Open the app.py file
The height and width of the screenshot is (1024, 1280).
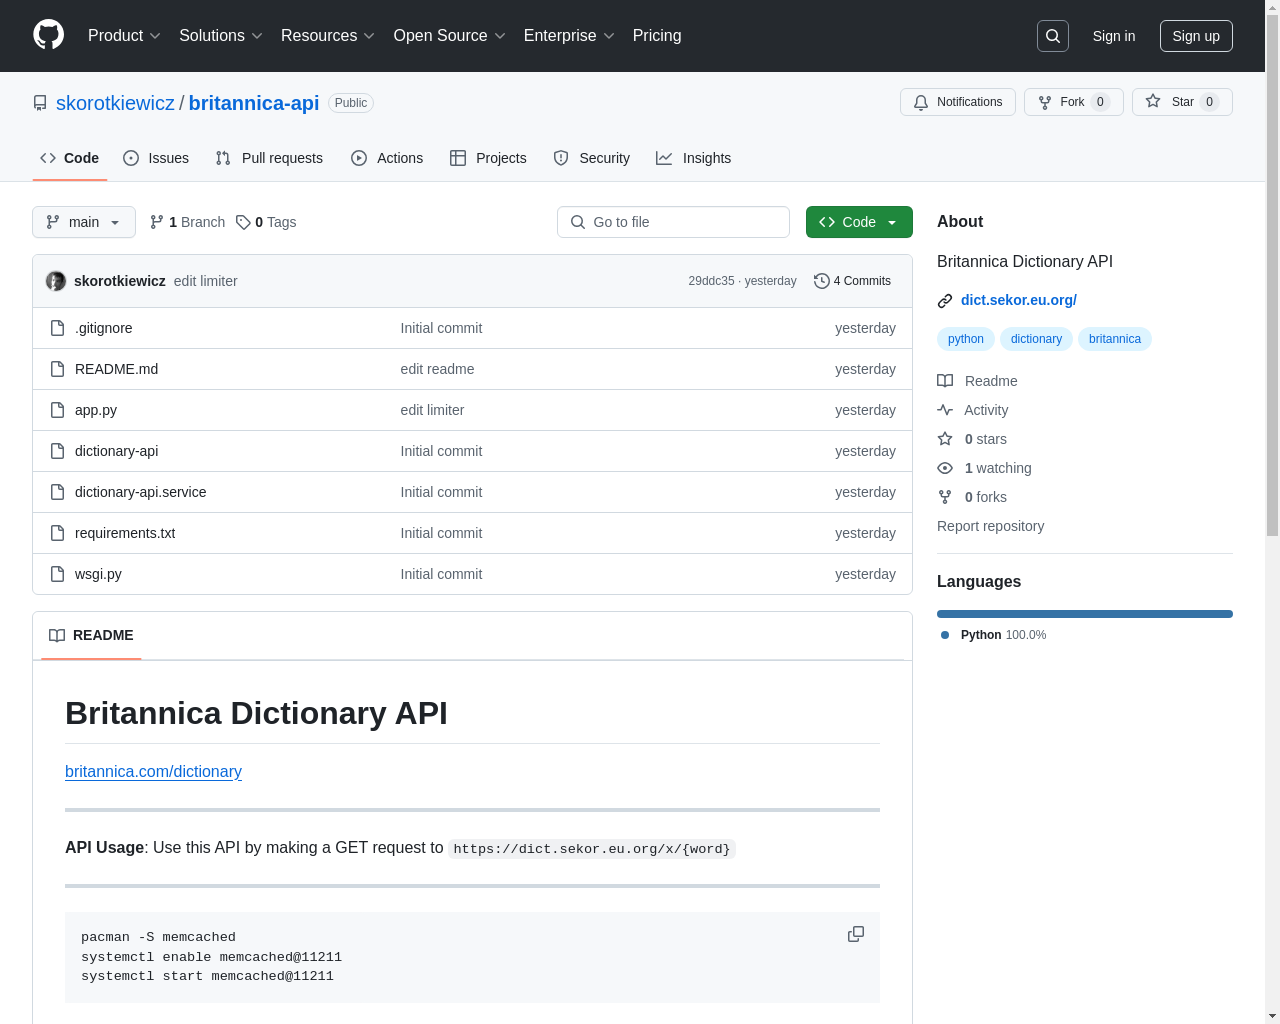[96, 410]
